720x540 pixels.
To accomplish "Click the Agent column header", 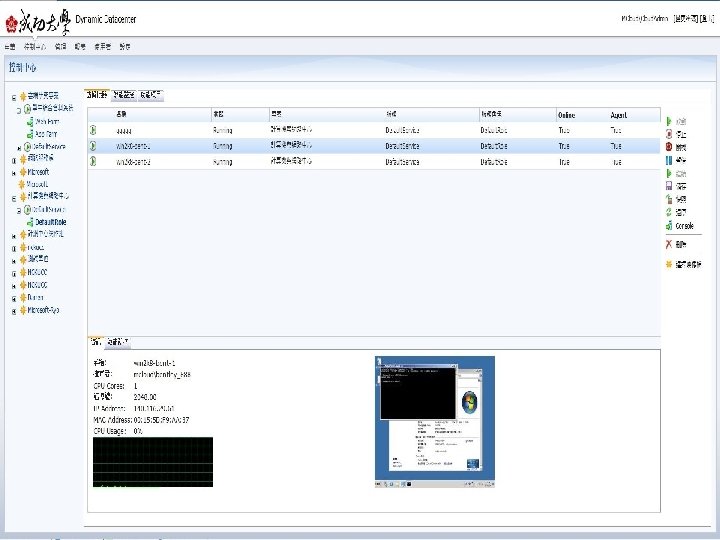I will point(619,115).
